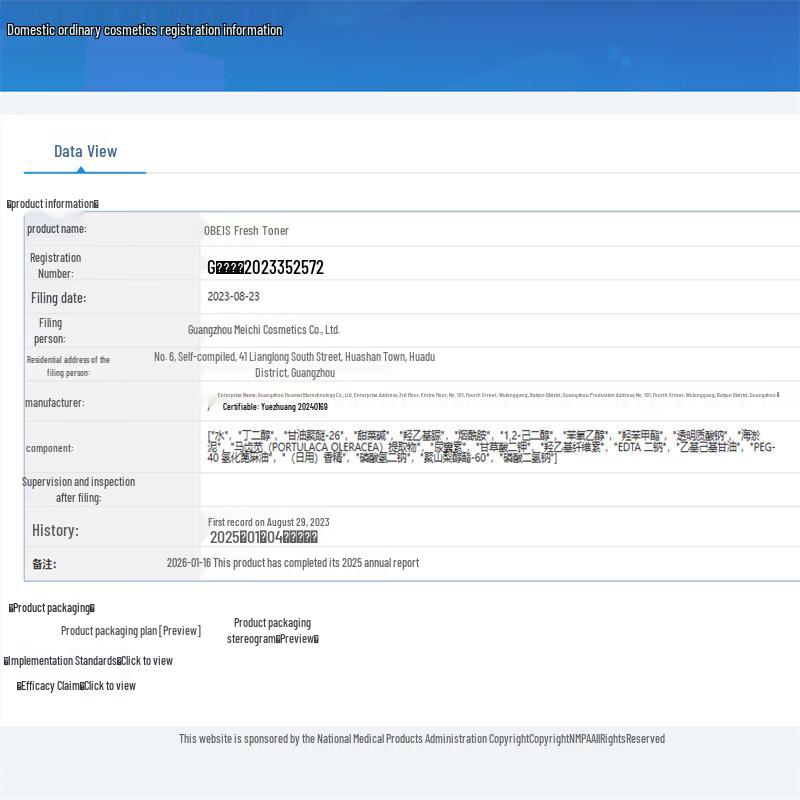Select filing person Guangzhou Meichi Cosmetics Co., Ltd.
This screenshot has width=800, height=800.
click(264, 330)
